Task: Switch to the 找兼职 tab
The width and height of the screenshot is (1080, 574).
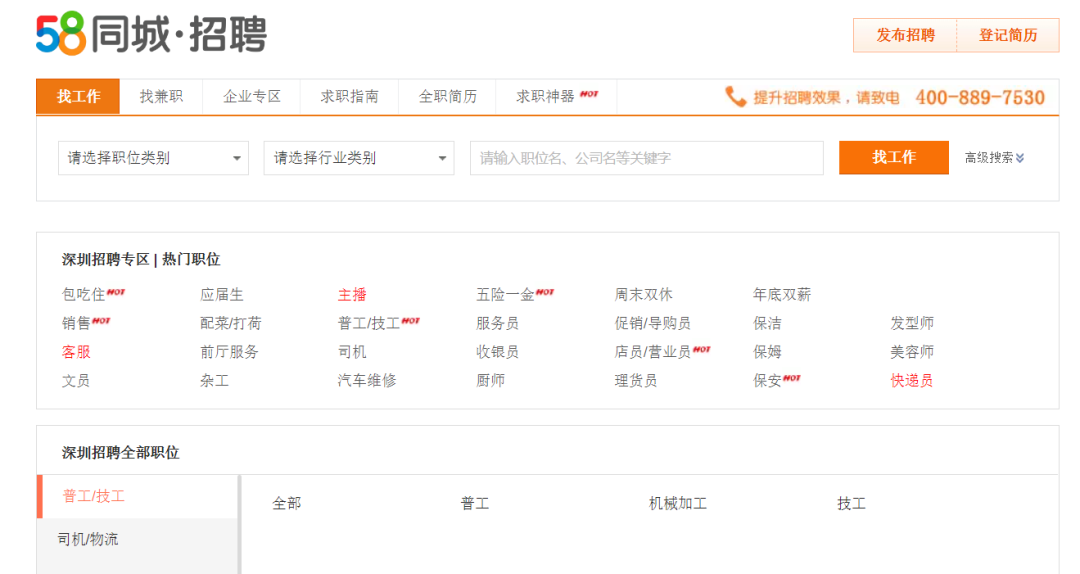Action: click(x=161, y=97)
